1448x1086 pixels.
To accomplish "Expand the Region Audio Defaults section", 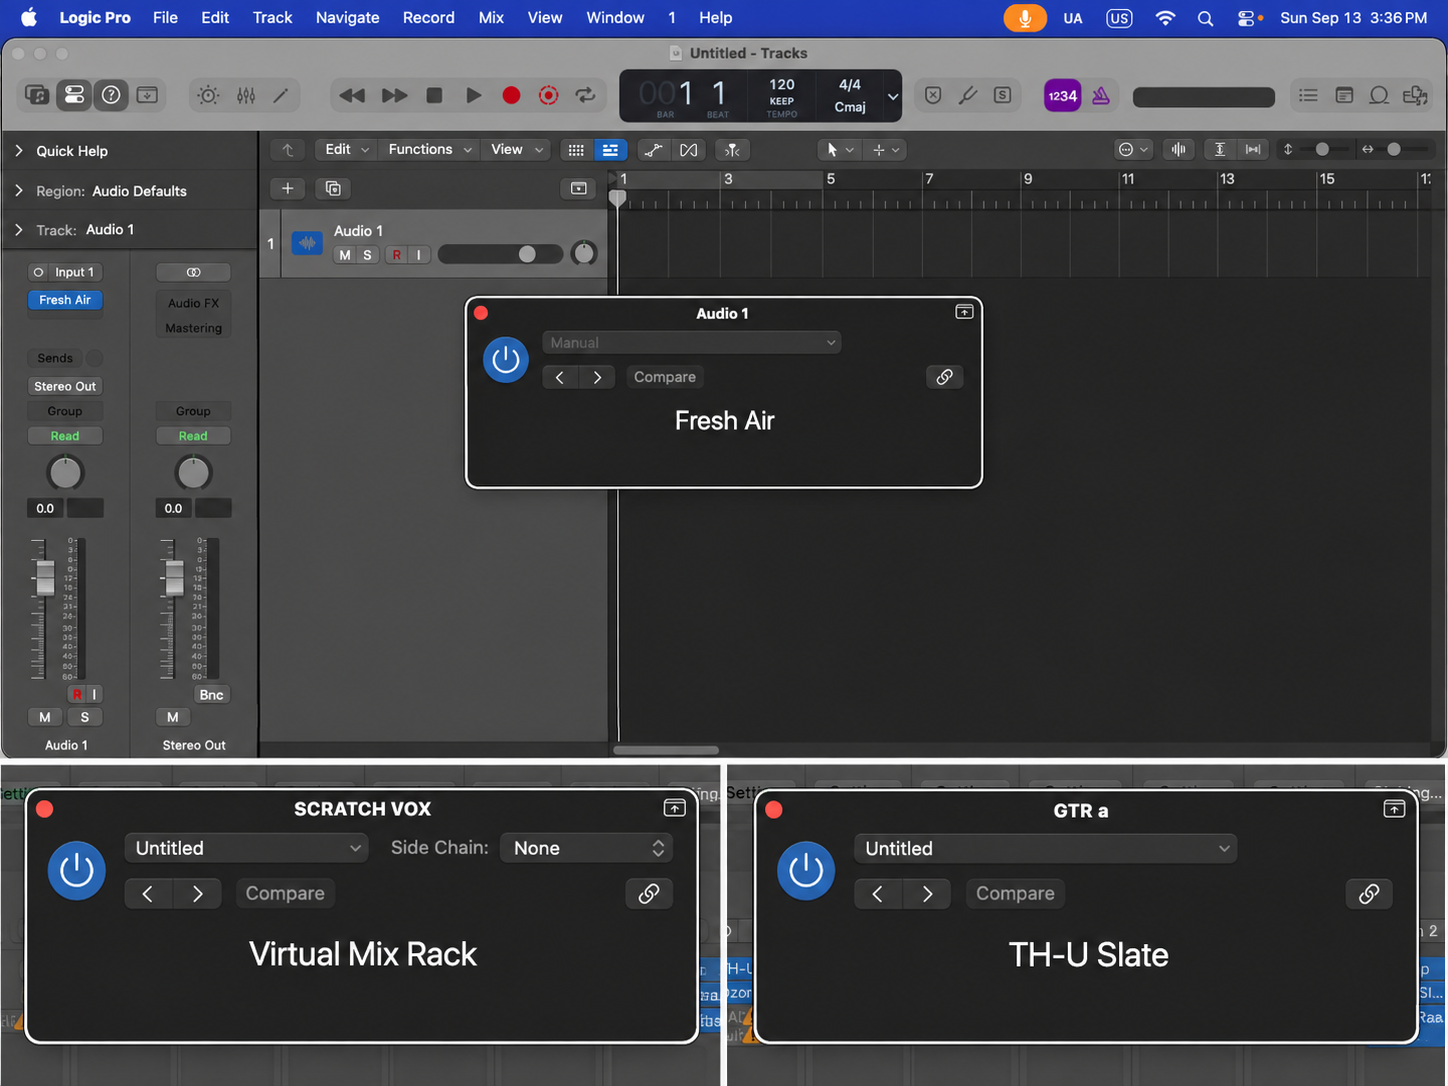I will 19,191.
